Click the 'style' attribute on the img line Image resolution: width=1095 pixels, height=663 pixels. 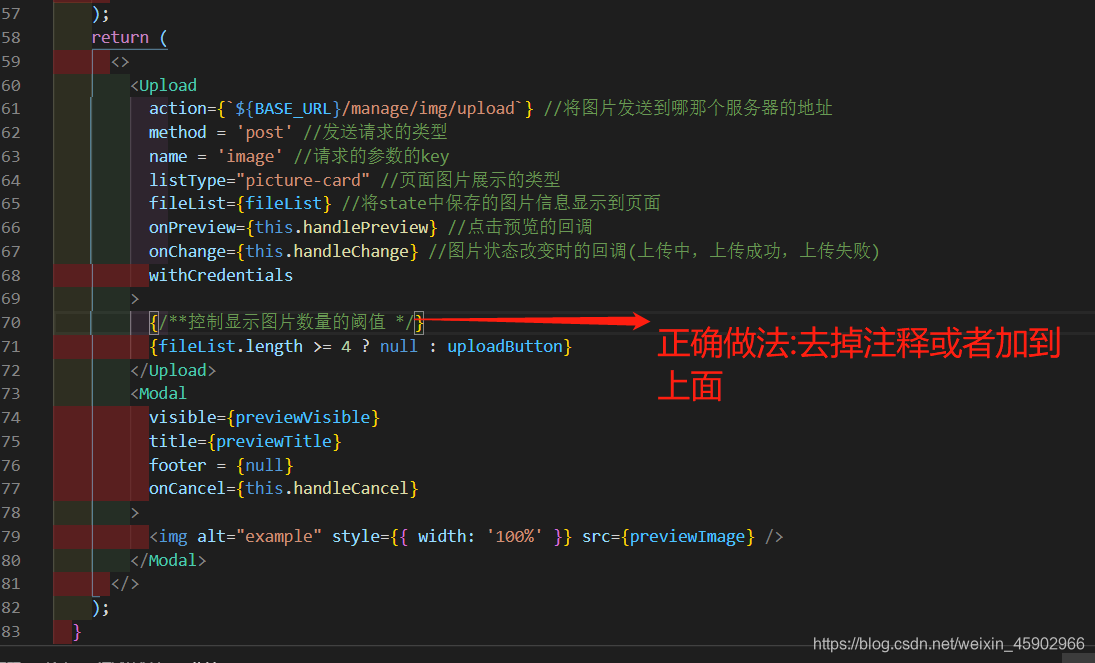click(355, 537)
